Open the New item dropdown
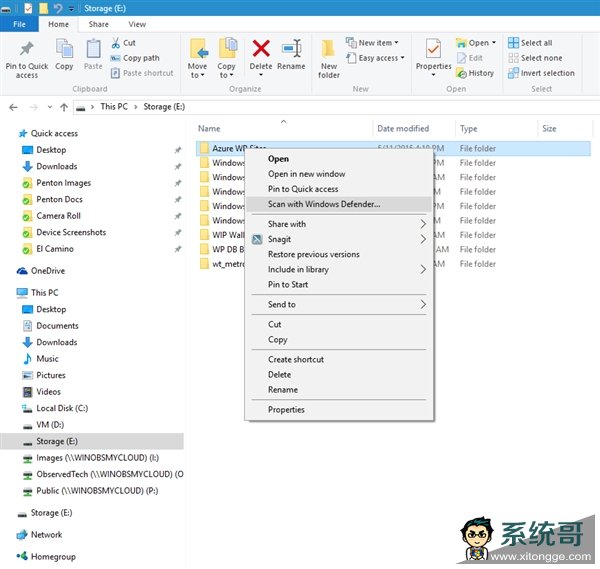This screenshot has height=569, width=600. (372, 43)
